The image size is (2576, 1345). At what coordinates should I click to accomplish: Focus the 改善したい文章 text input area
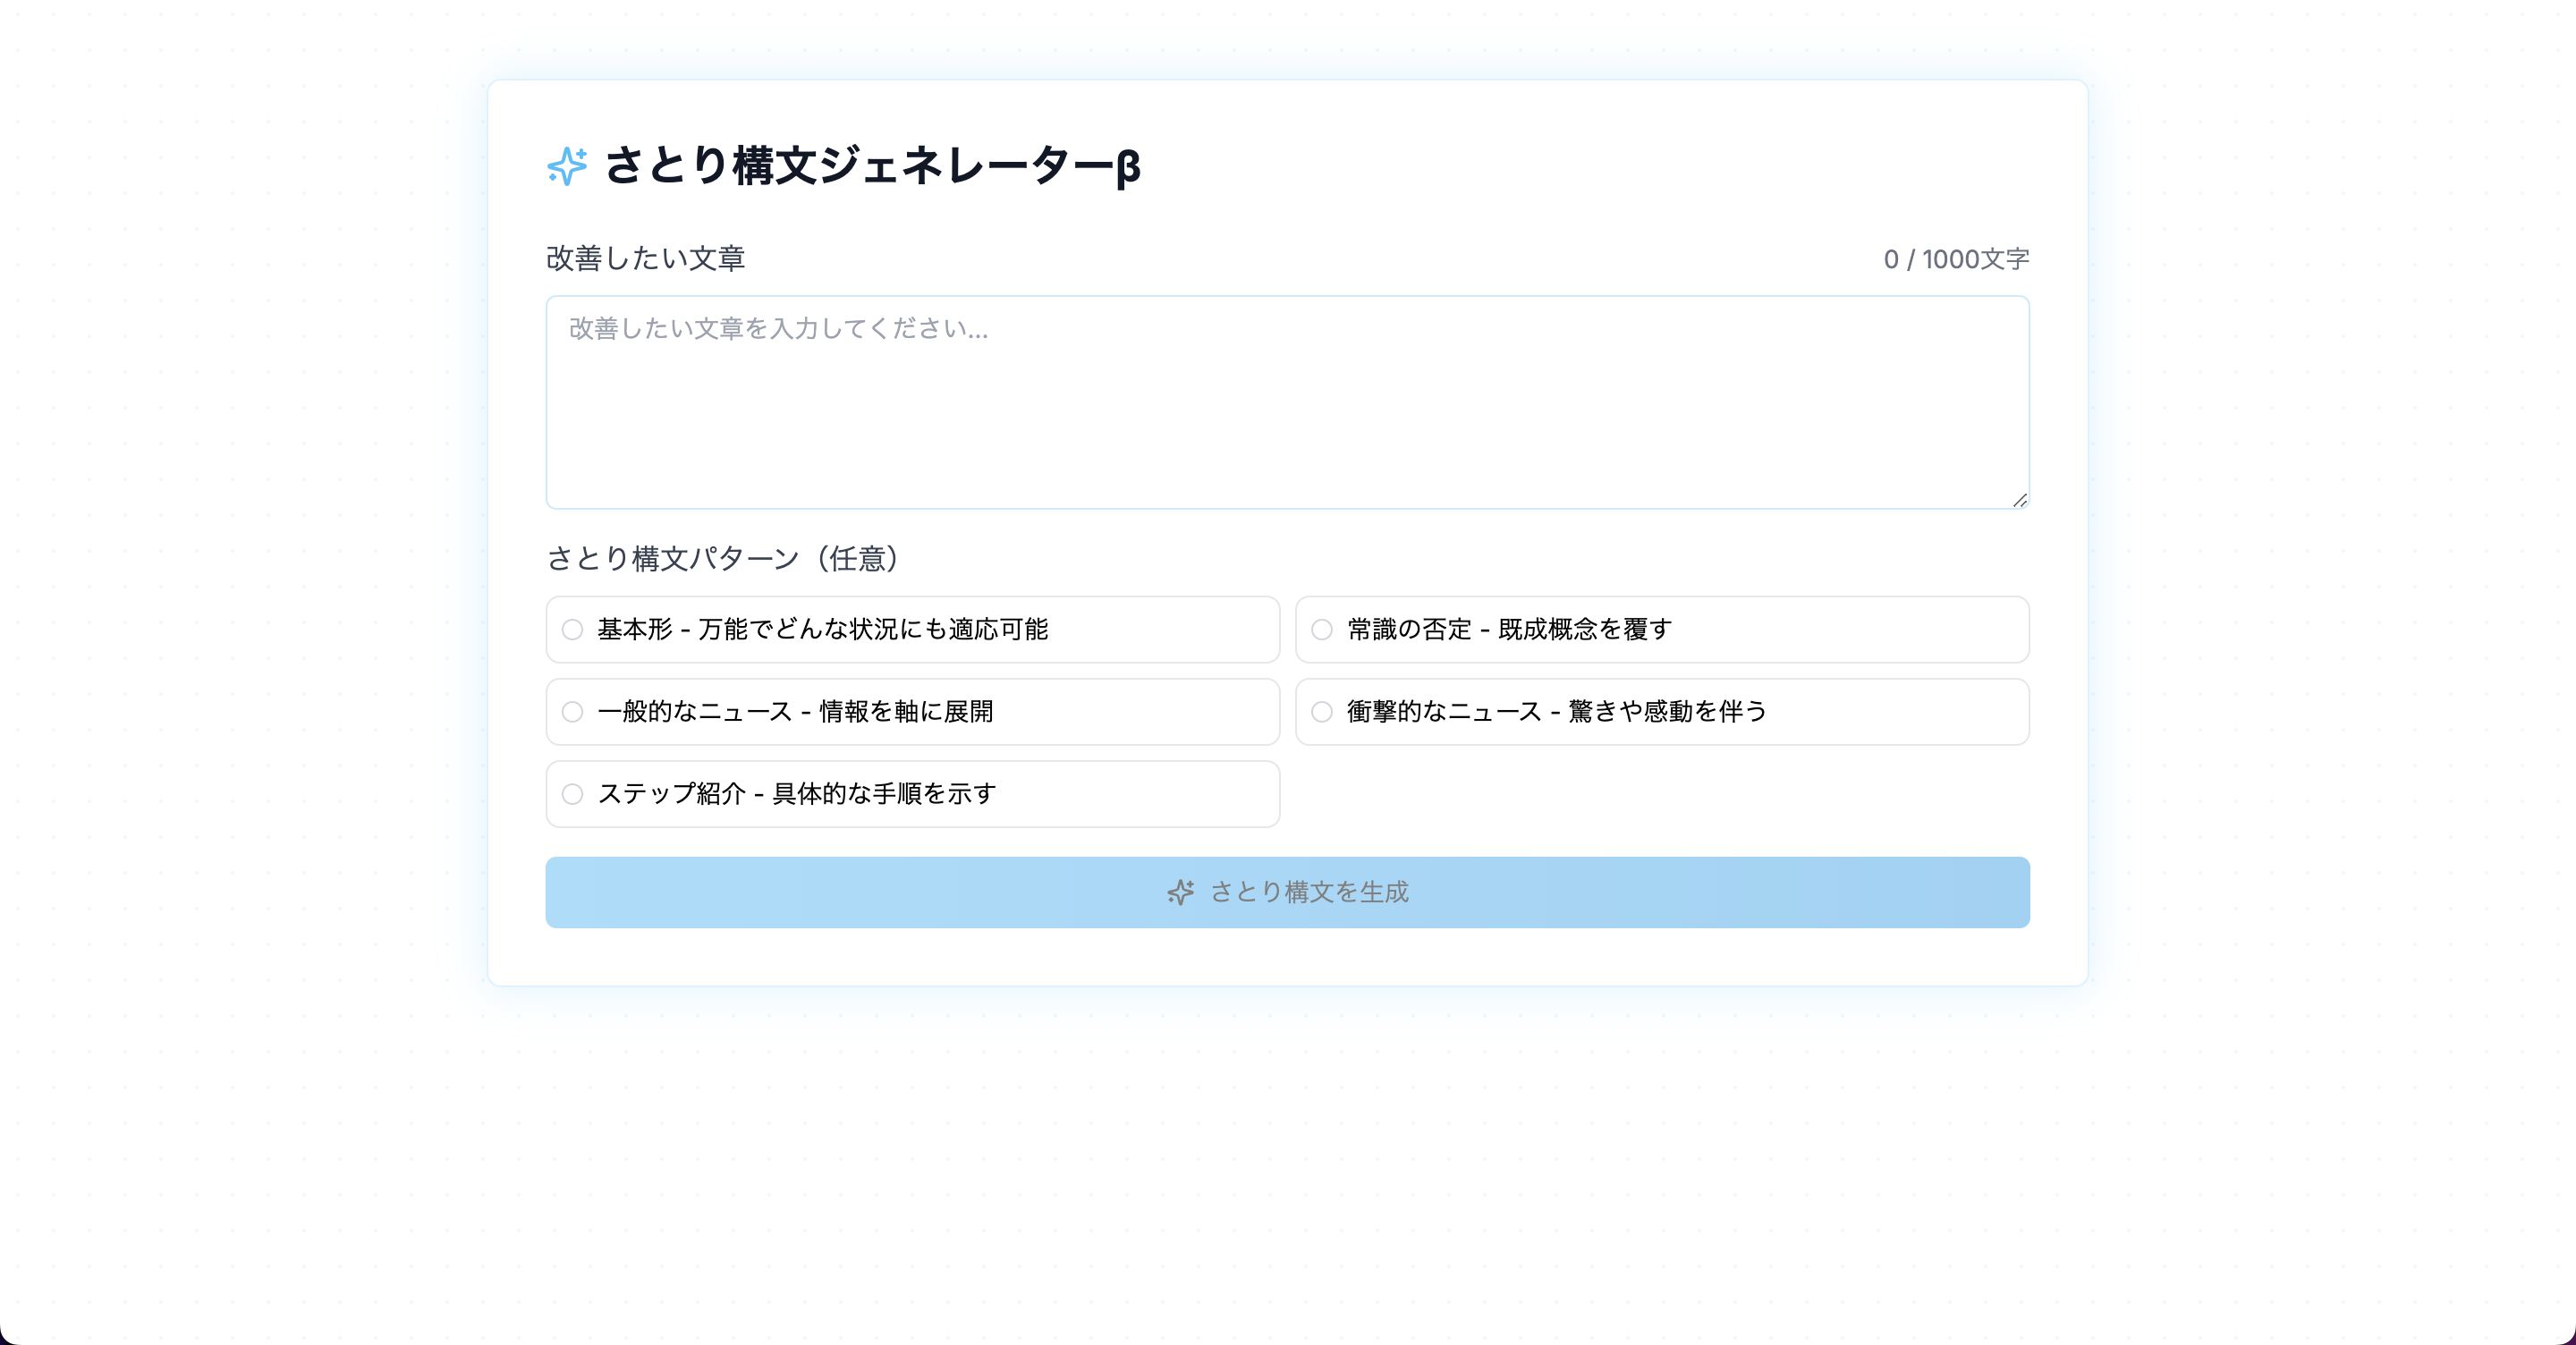pyautogui.click(x=1287, y=420)
